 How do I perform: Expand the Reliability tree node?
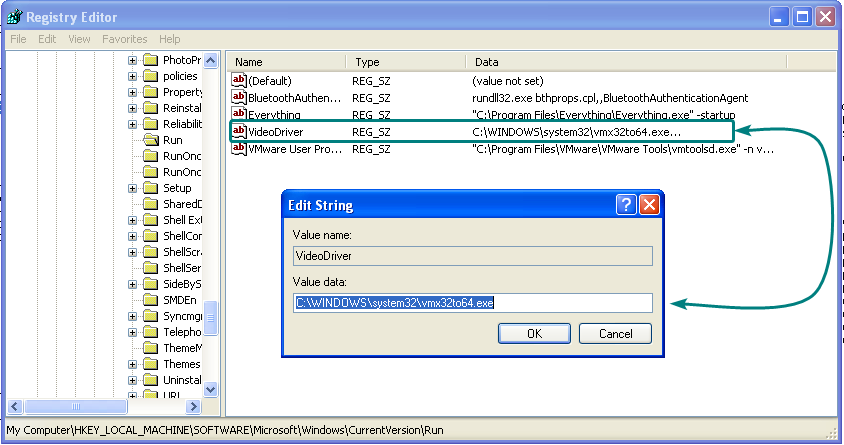click(x=133, y=124)
